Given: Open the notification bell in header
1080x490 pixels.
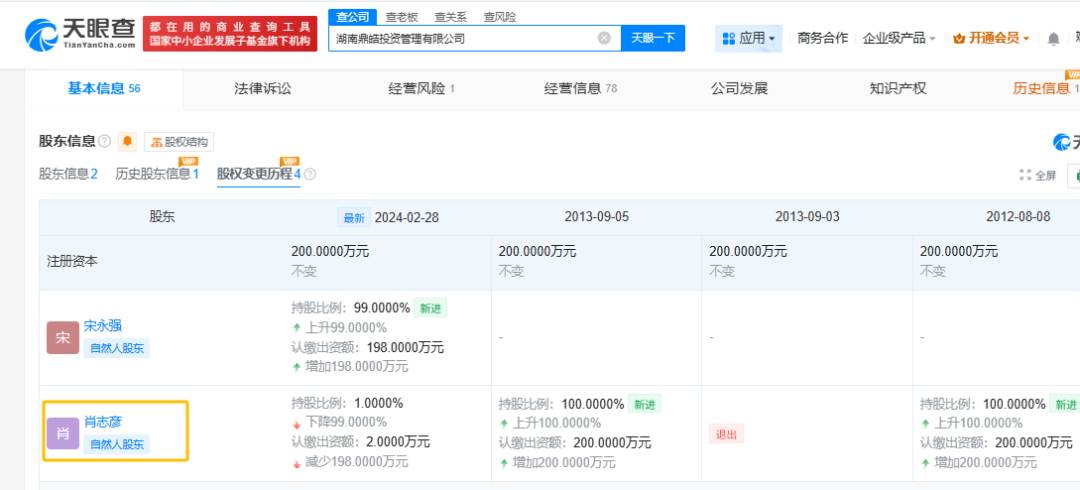Looking at the screenshot, I should coord(1053,39).
